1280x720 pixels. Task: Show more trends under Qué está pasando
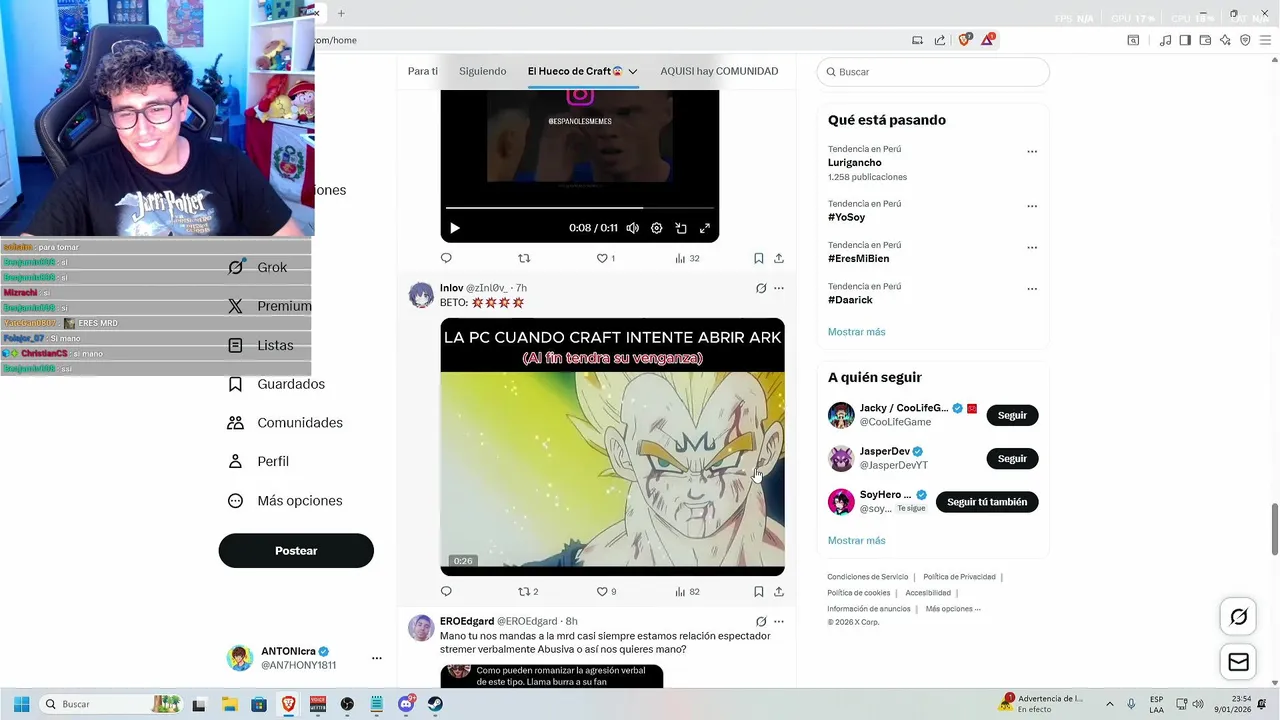click(x=857, y=332)
